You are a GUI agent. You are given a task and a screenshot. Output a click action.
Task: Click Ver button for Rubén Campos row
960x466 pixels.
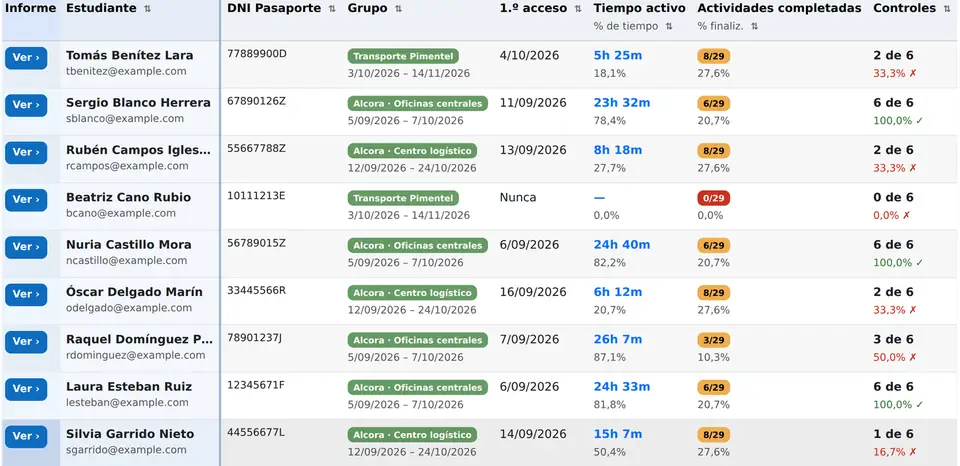click(x=26, y=152)
